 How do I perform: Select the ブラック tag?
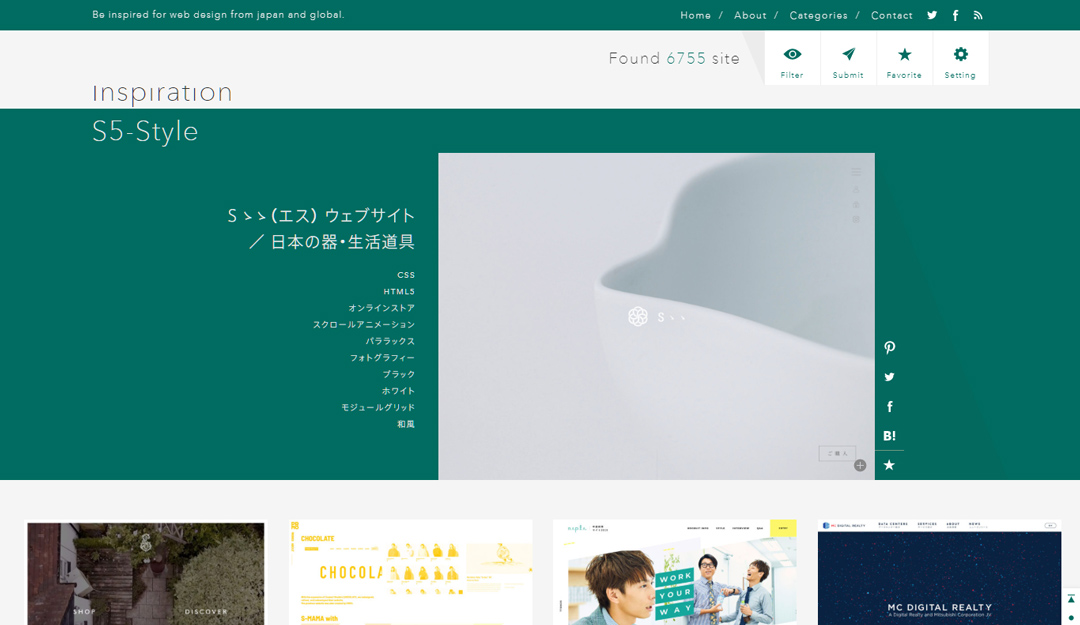tap(399, 374)
